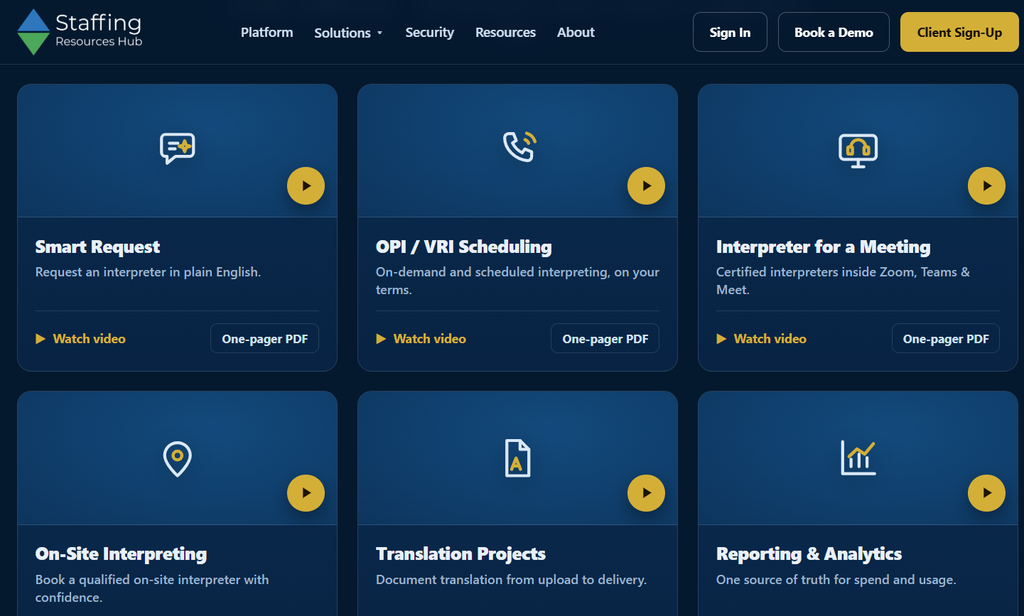
Task: Open the Platform nav item
Action: [x=266, y=32]
